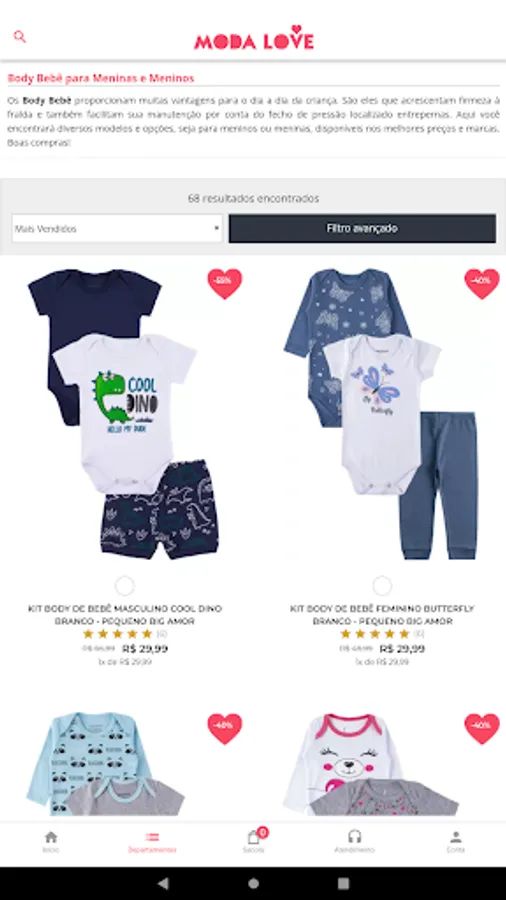Expand the Mais Vendidos sort dropdown
506x900 pixels.
click(117, 228)
